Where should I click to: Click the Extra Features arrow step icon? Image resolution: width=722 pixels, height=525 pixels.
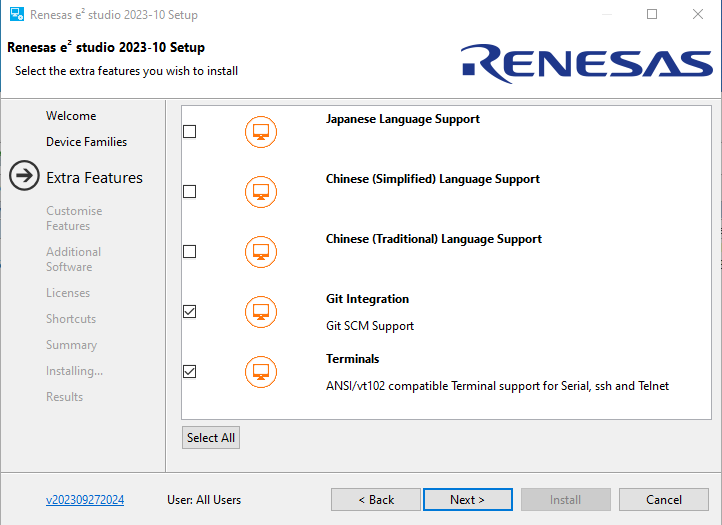click(24, 178)
